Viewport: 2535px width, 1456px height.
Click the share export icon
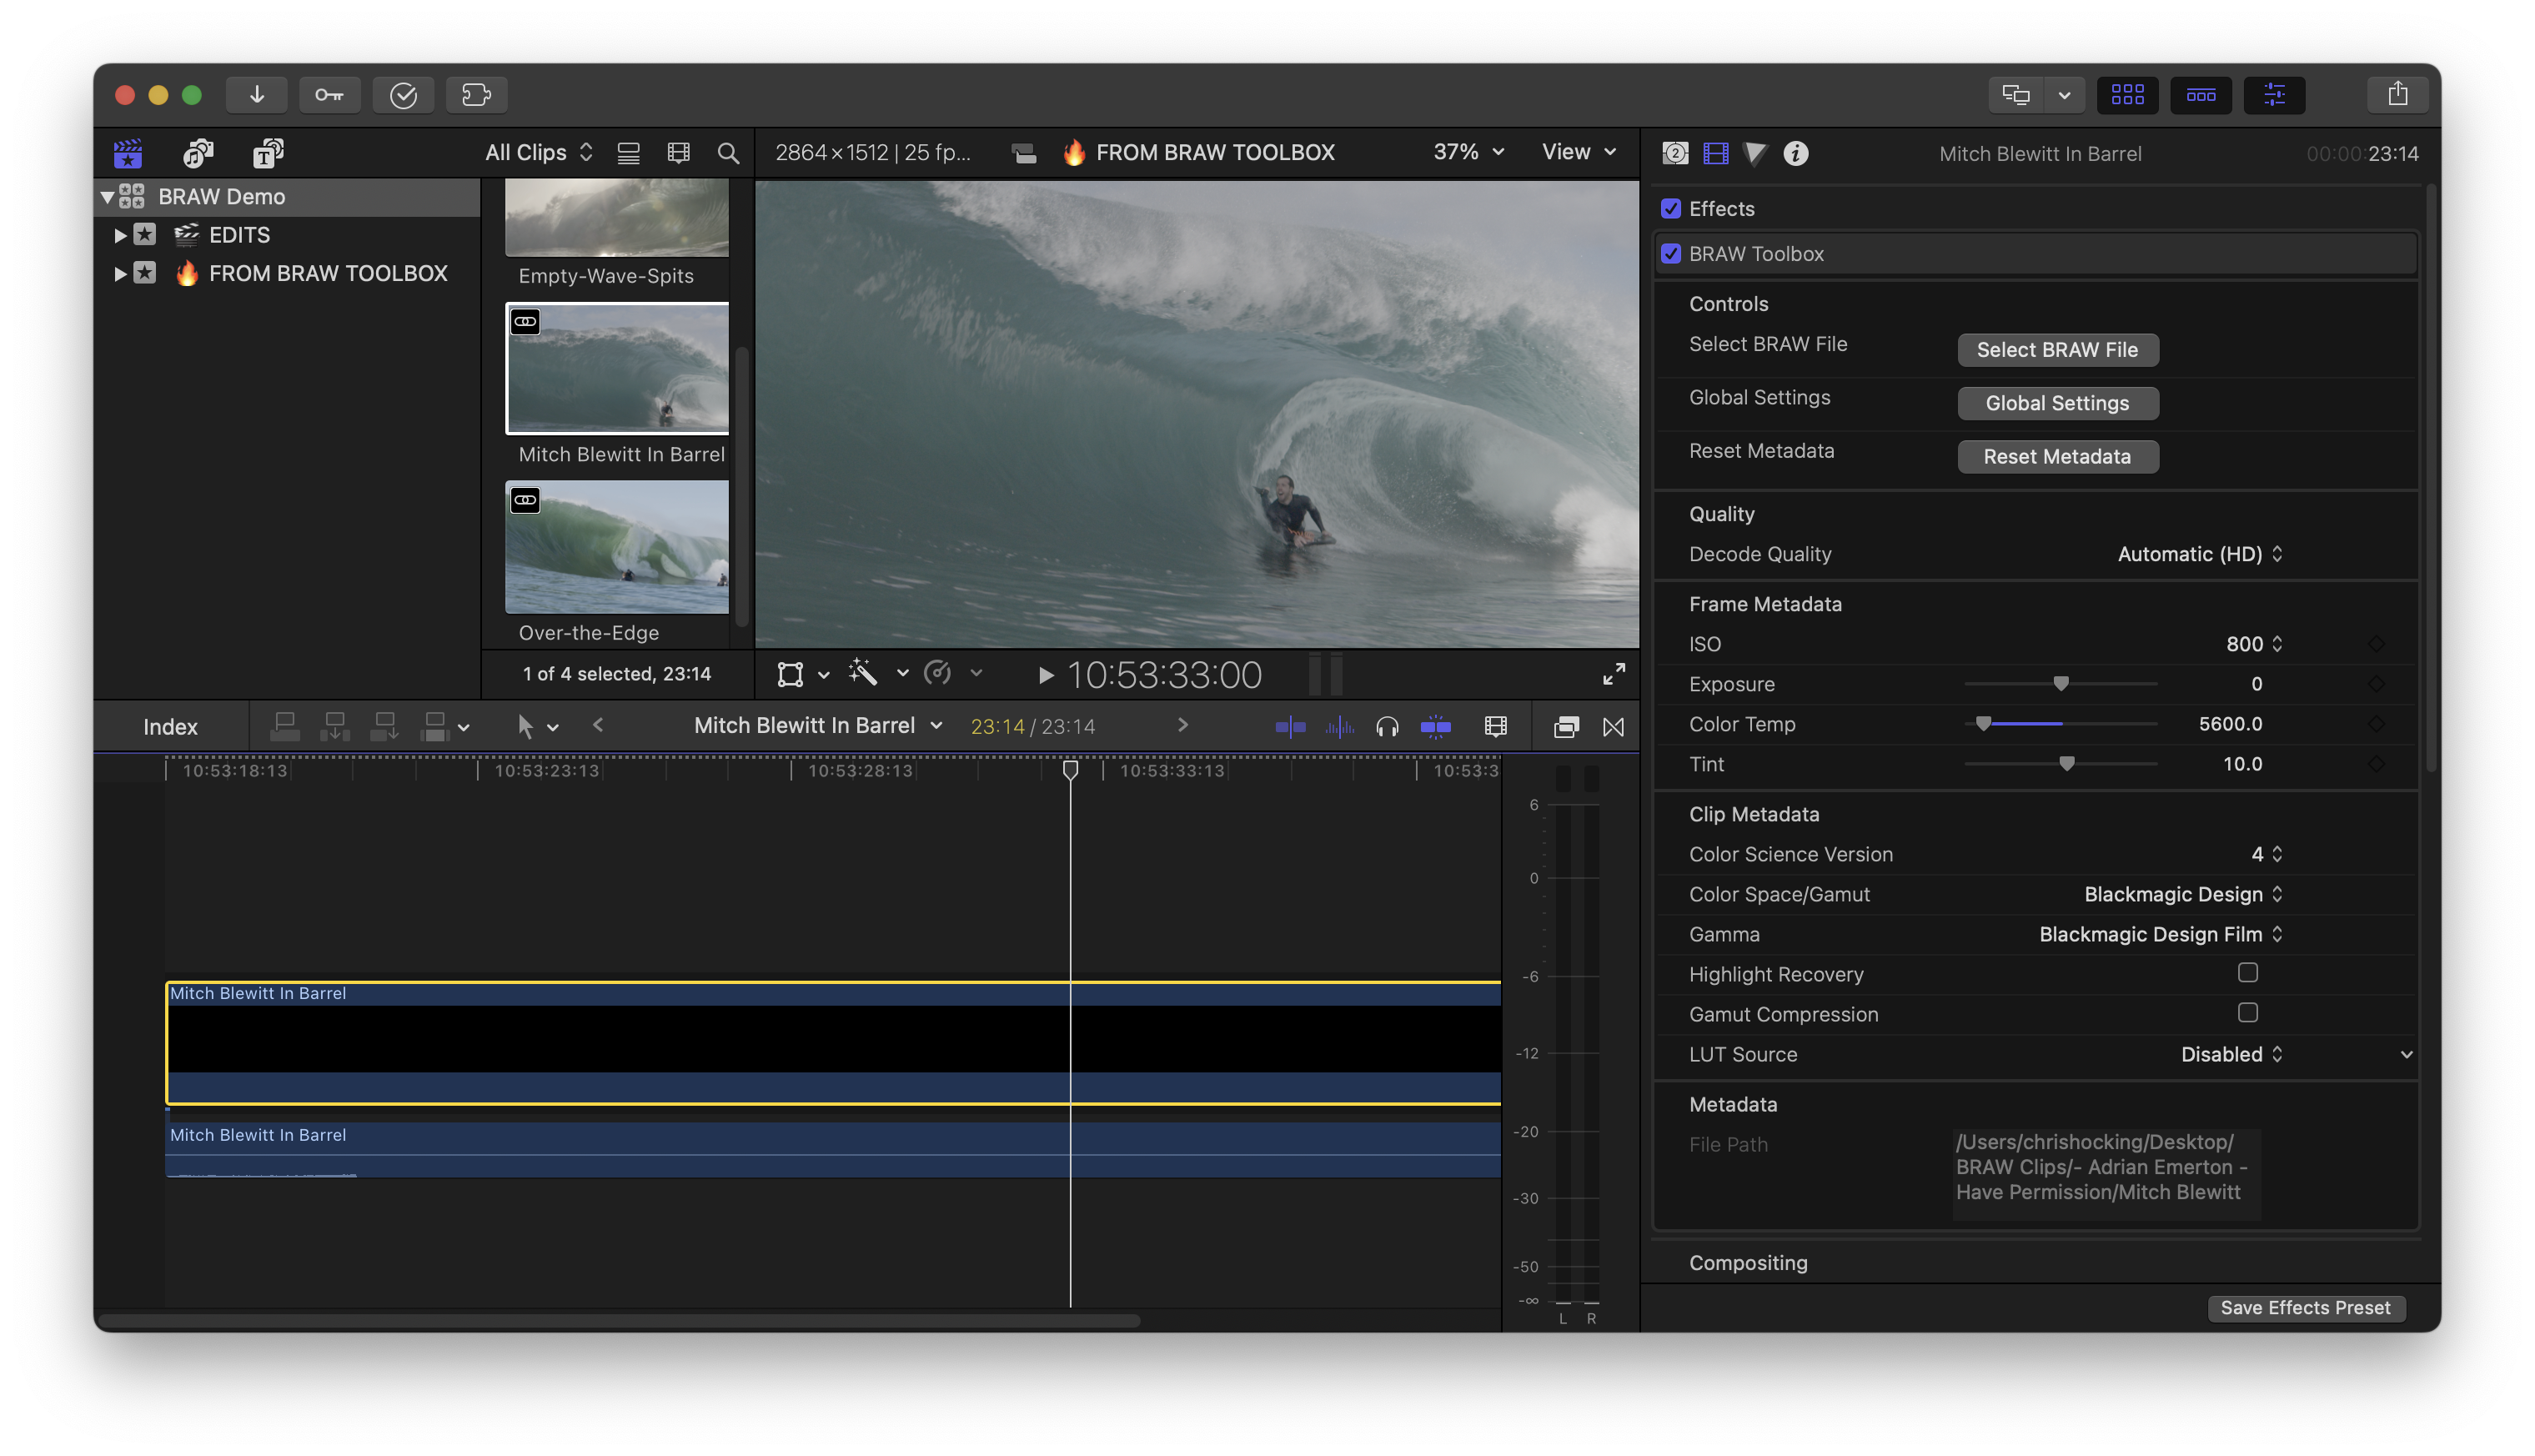(x=2397, y=94)
